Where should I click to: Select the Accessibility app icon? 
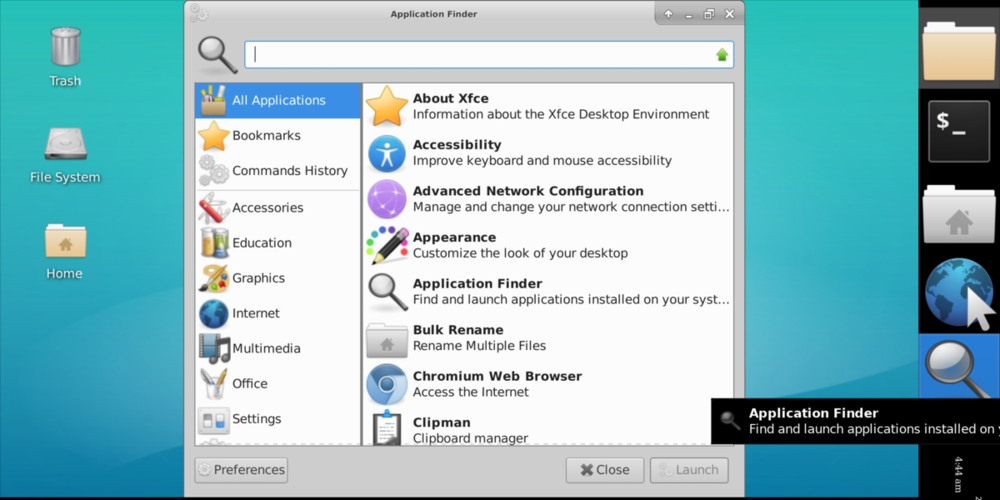coord(386,153)
